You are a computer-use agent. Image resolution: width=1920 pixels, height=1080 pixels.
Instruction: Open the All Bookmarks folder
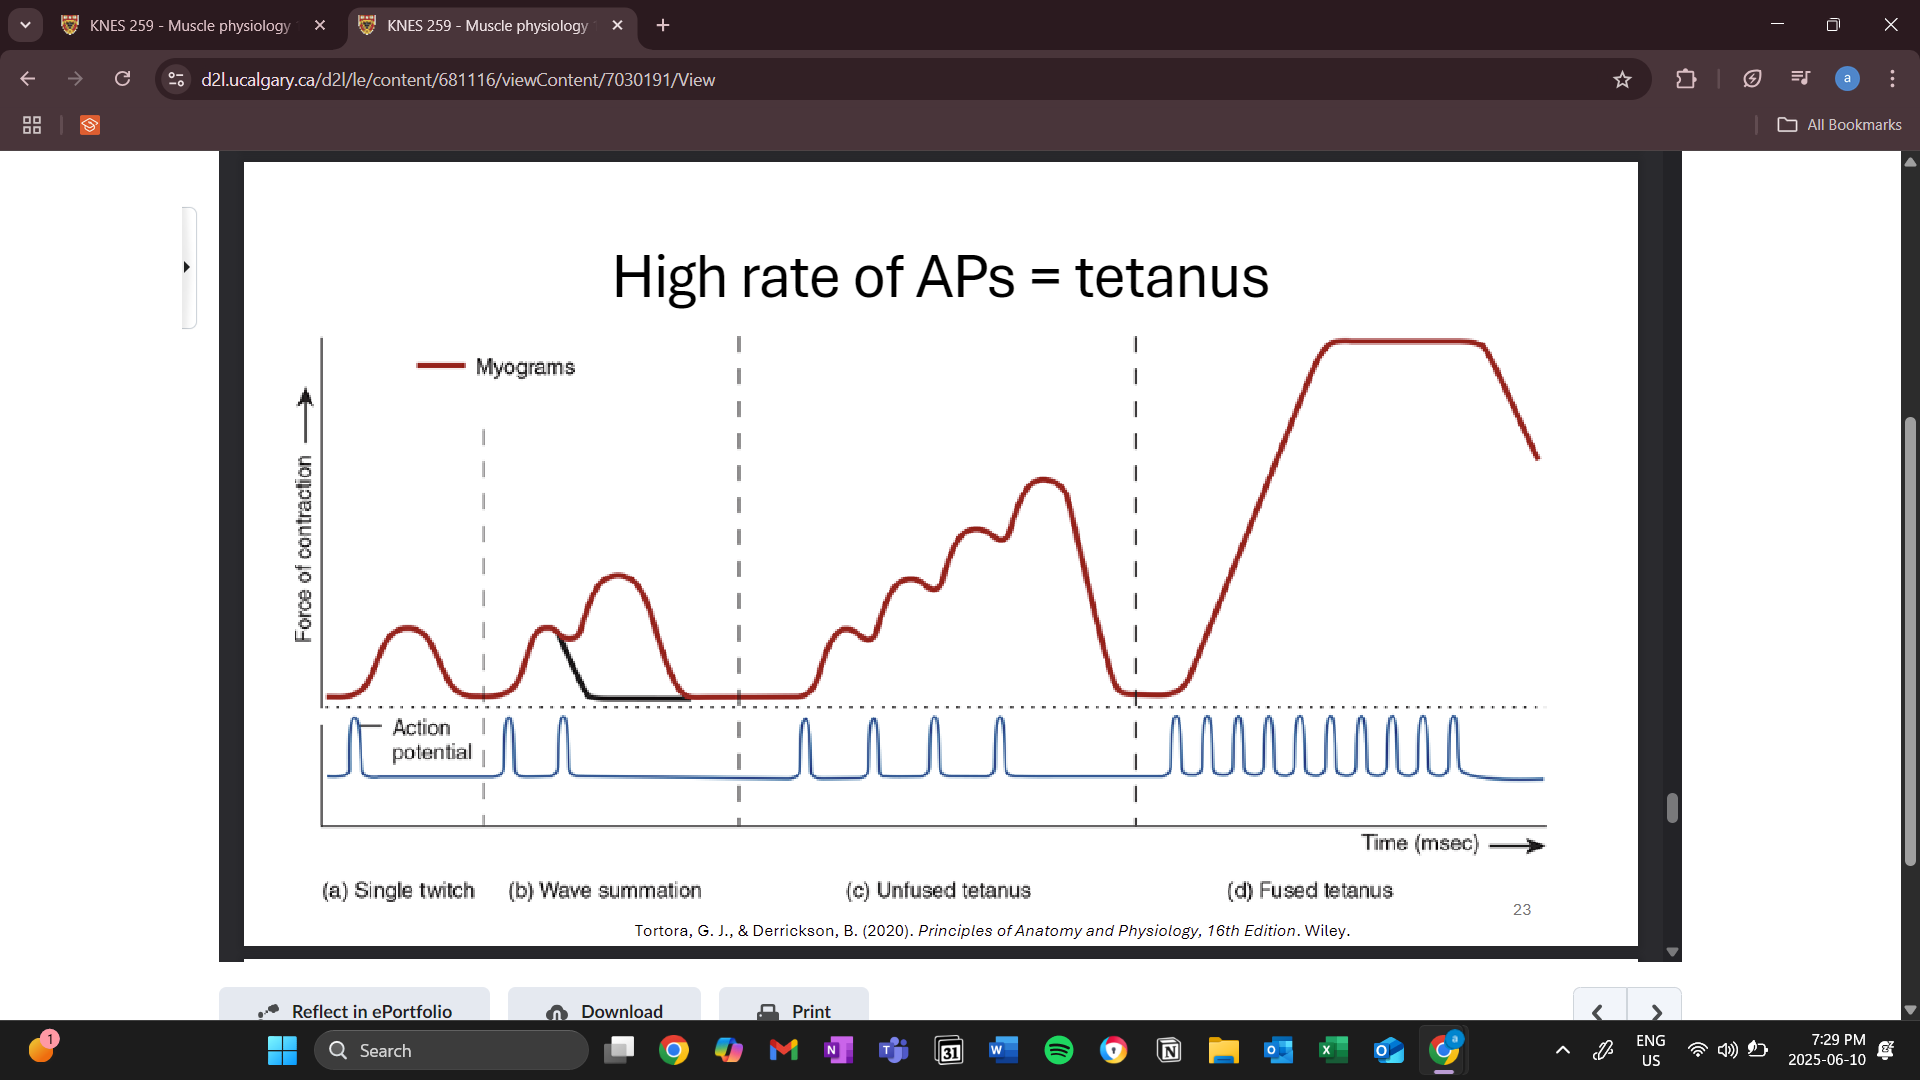click(x=1839, y=125)
